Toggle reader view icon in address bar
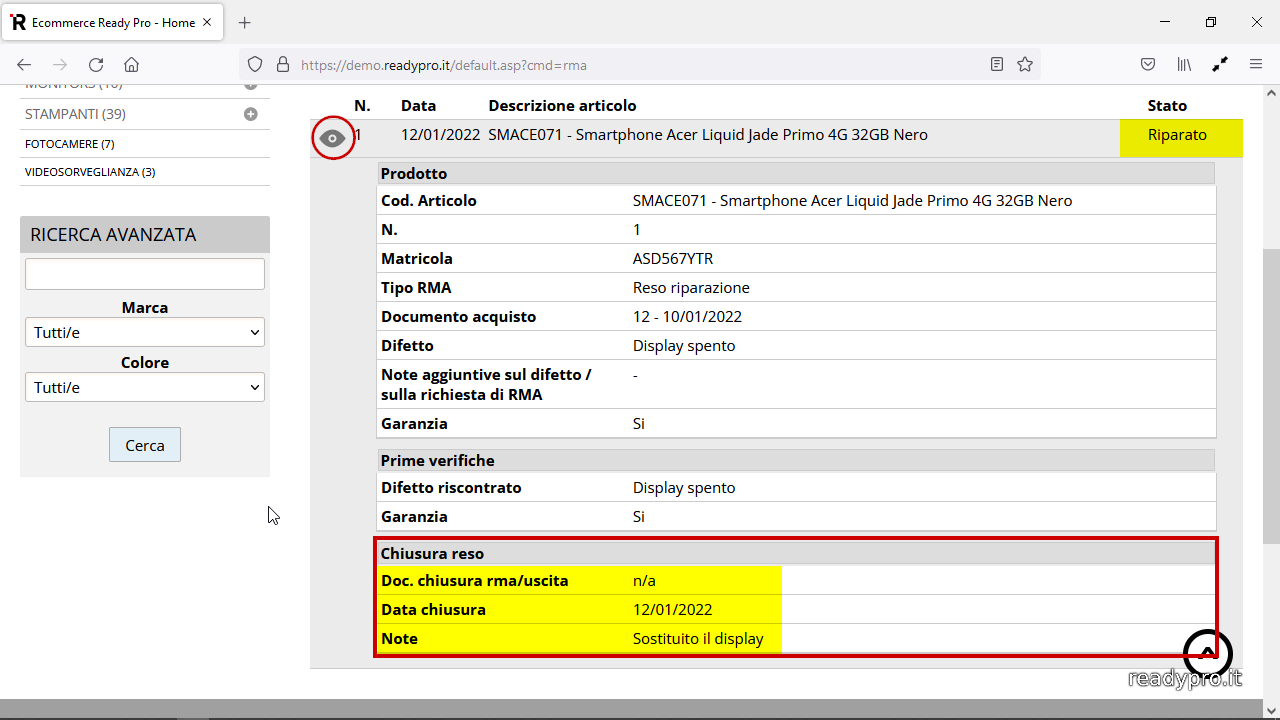 [997, 64]
